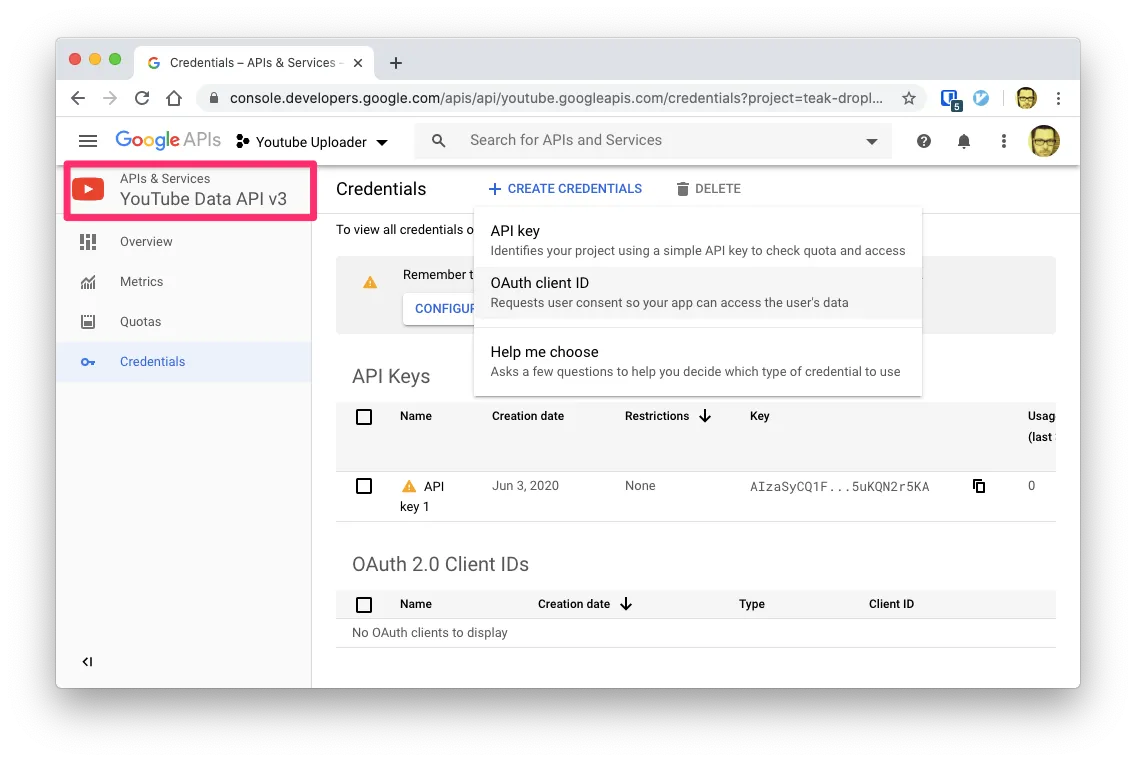Open the console three-dot settings menu

1003,141
